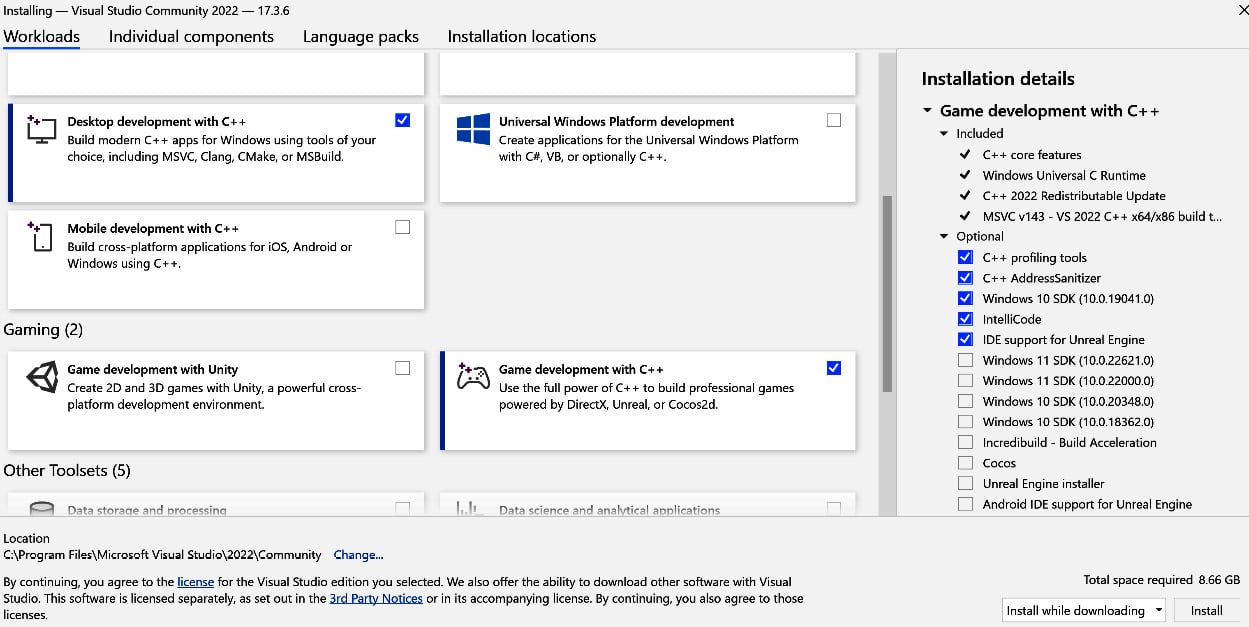Image resolution: width=1249 pixels, height=627 pixels.
Task: Uncheck IDE support for Unreal Engine
Action: (965, 340)
